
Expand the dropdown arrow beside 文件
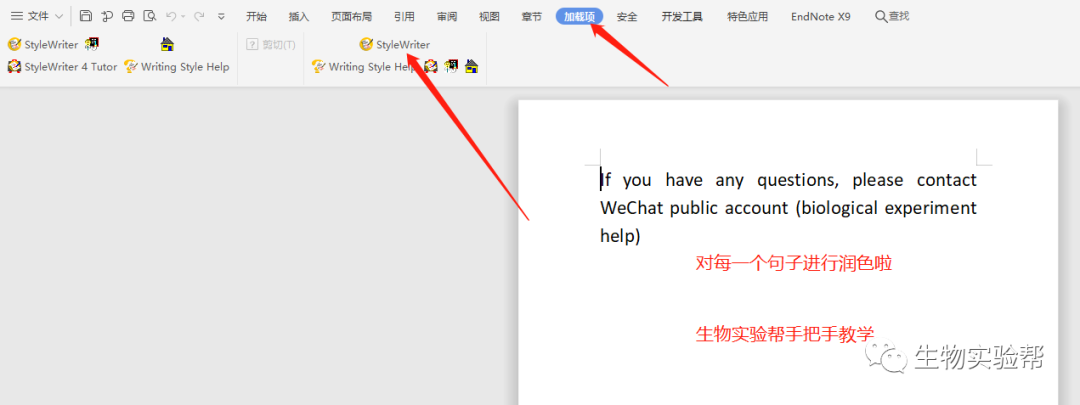tap(59, 16)
